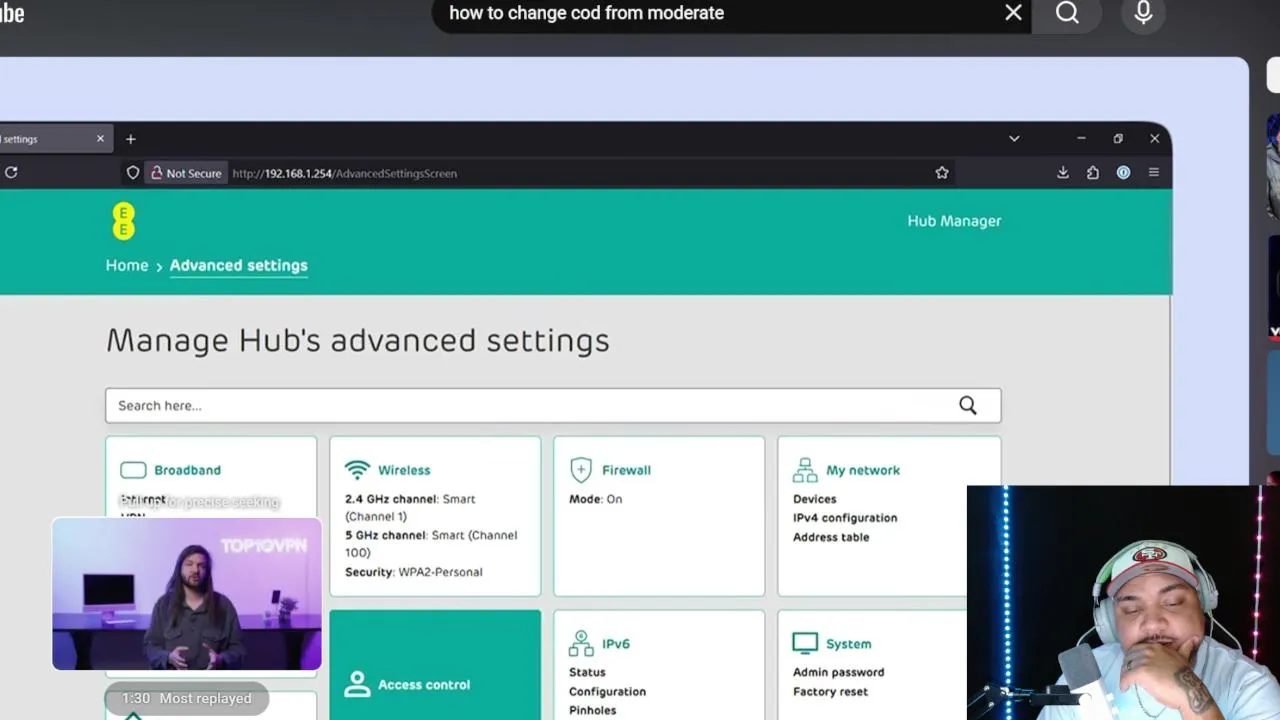The height and width of the screenshot is (720, 1280).
Task: Open the Firewall settings
Action: click(659, 516)
